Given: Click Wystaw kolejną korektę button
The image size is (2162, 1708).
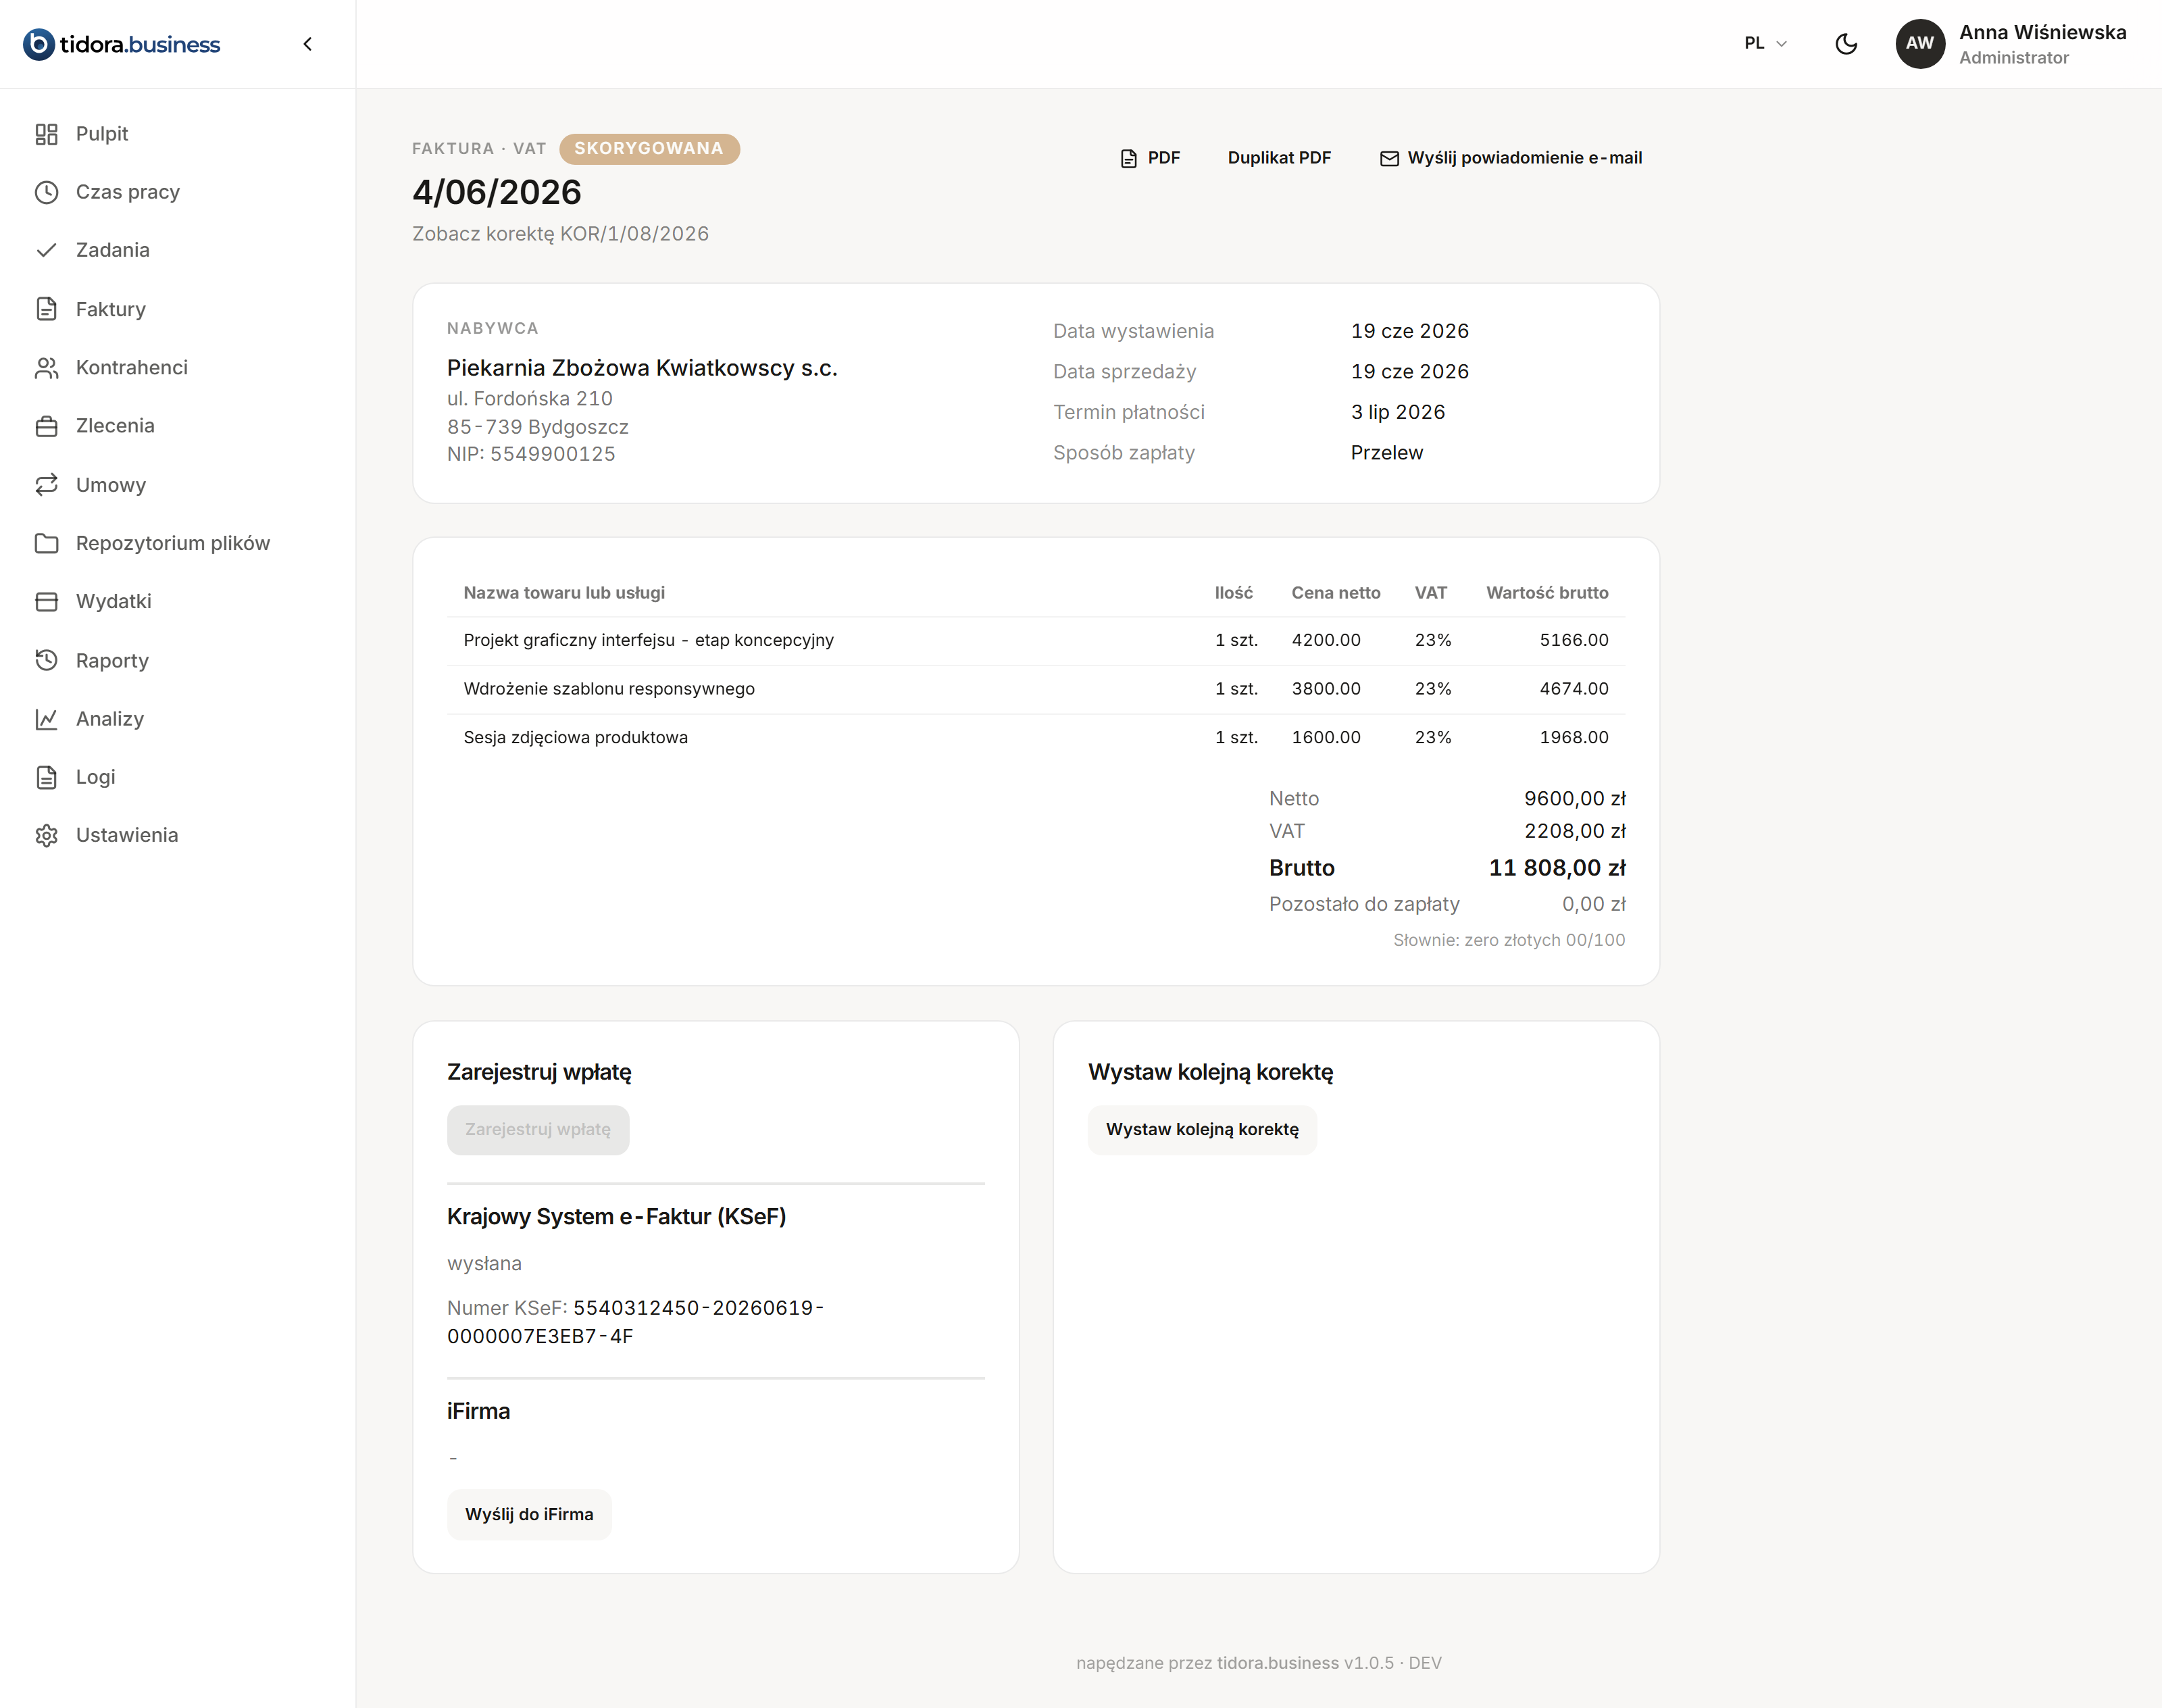Looking at the screenshot, I should click(1202, 1130).
